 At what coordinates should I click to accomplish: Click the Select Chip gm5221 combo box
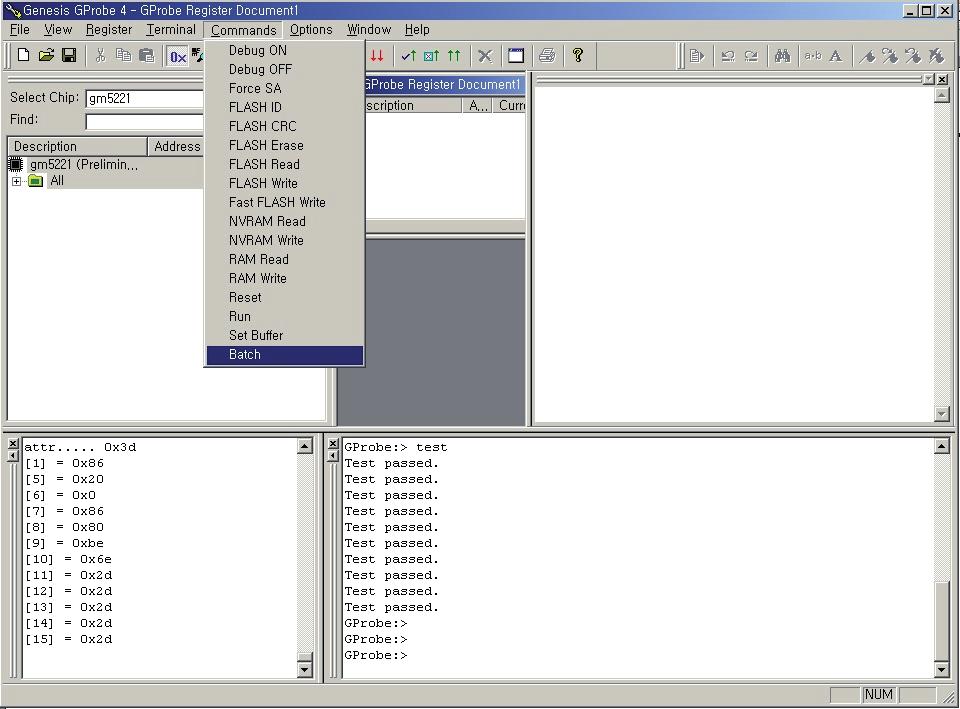144,99
